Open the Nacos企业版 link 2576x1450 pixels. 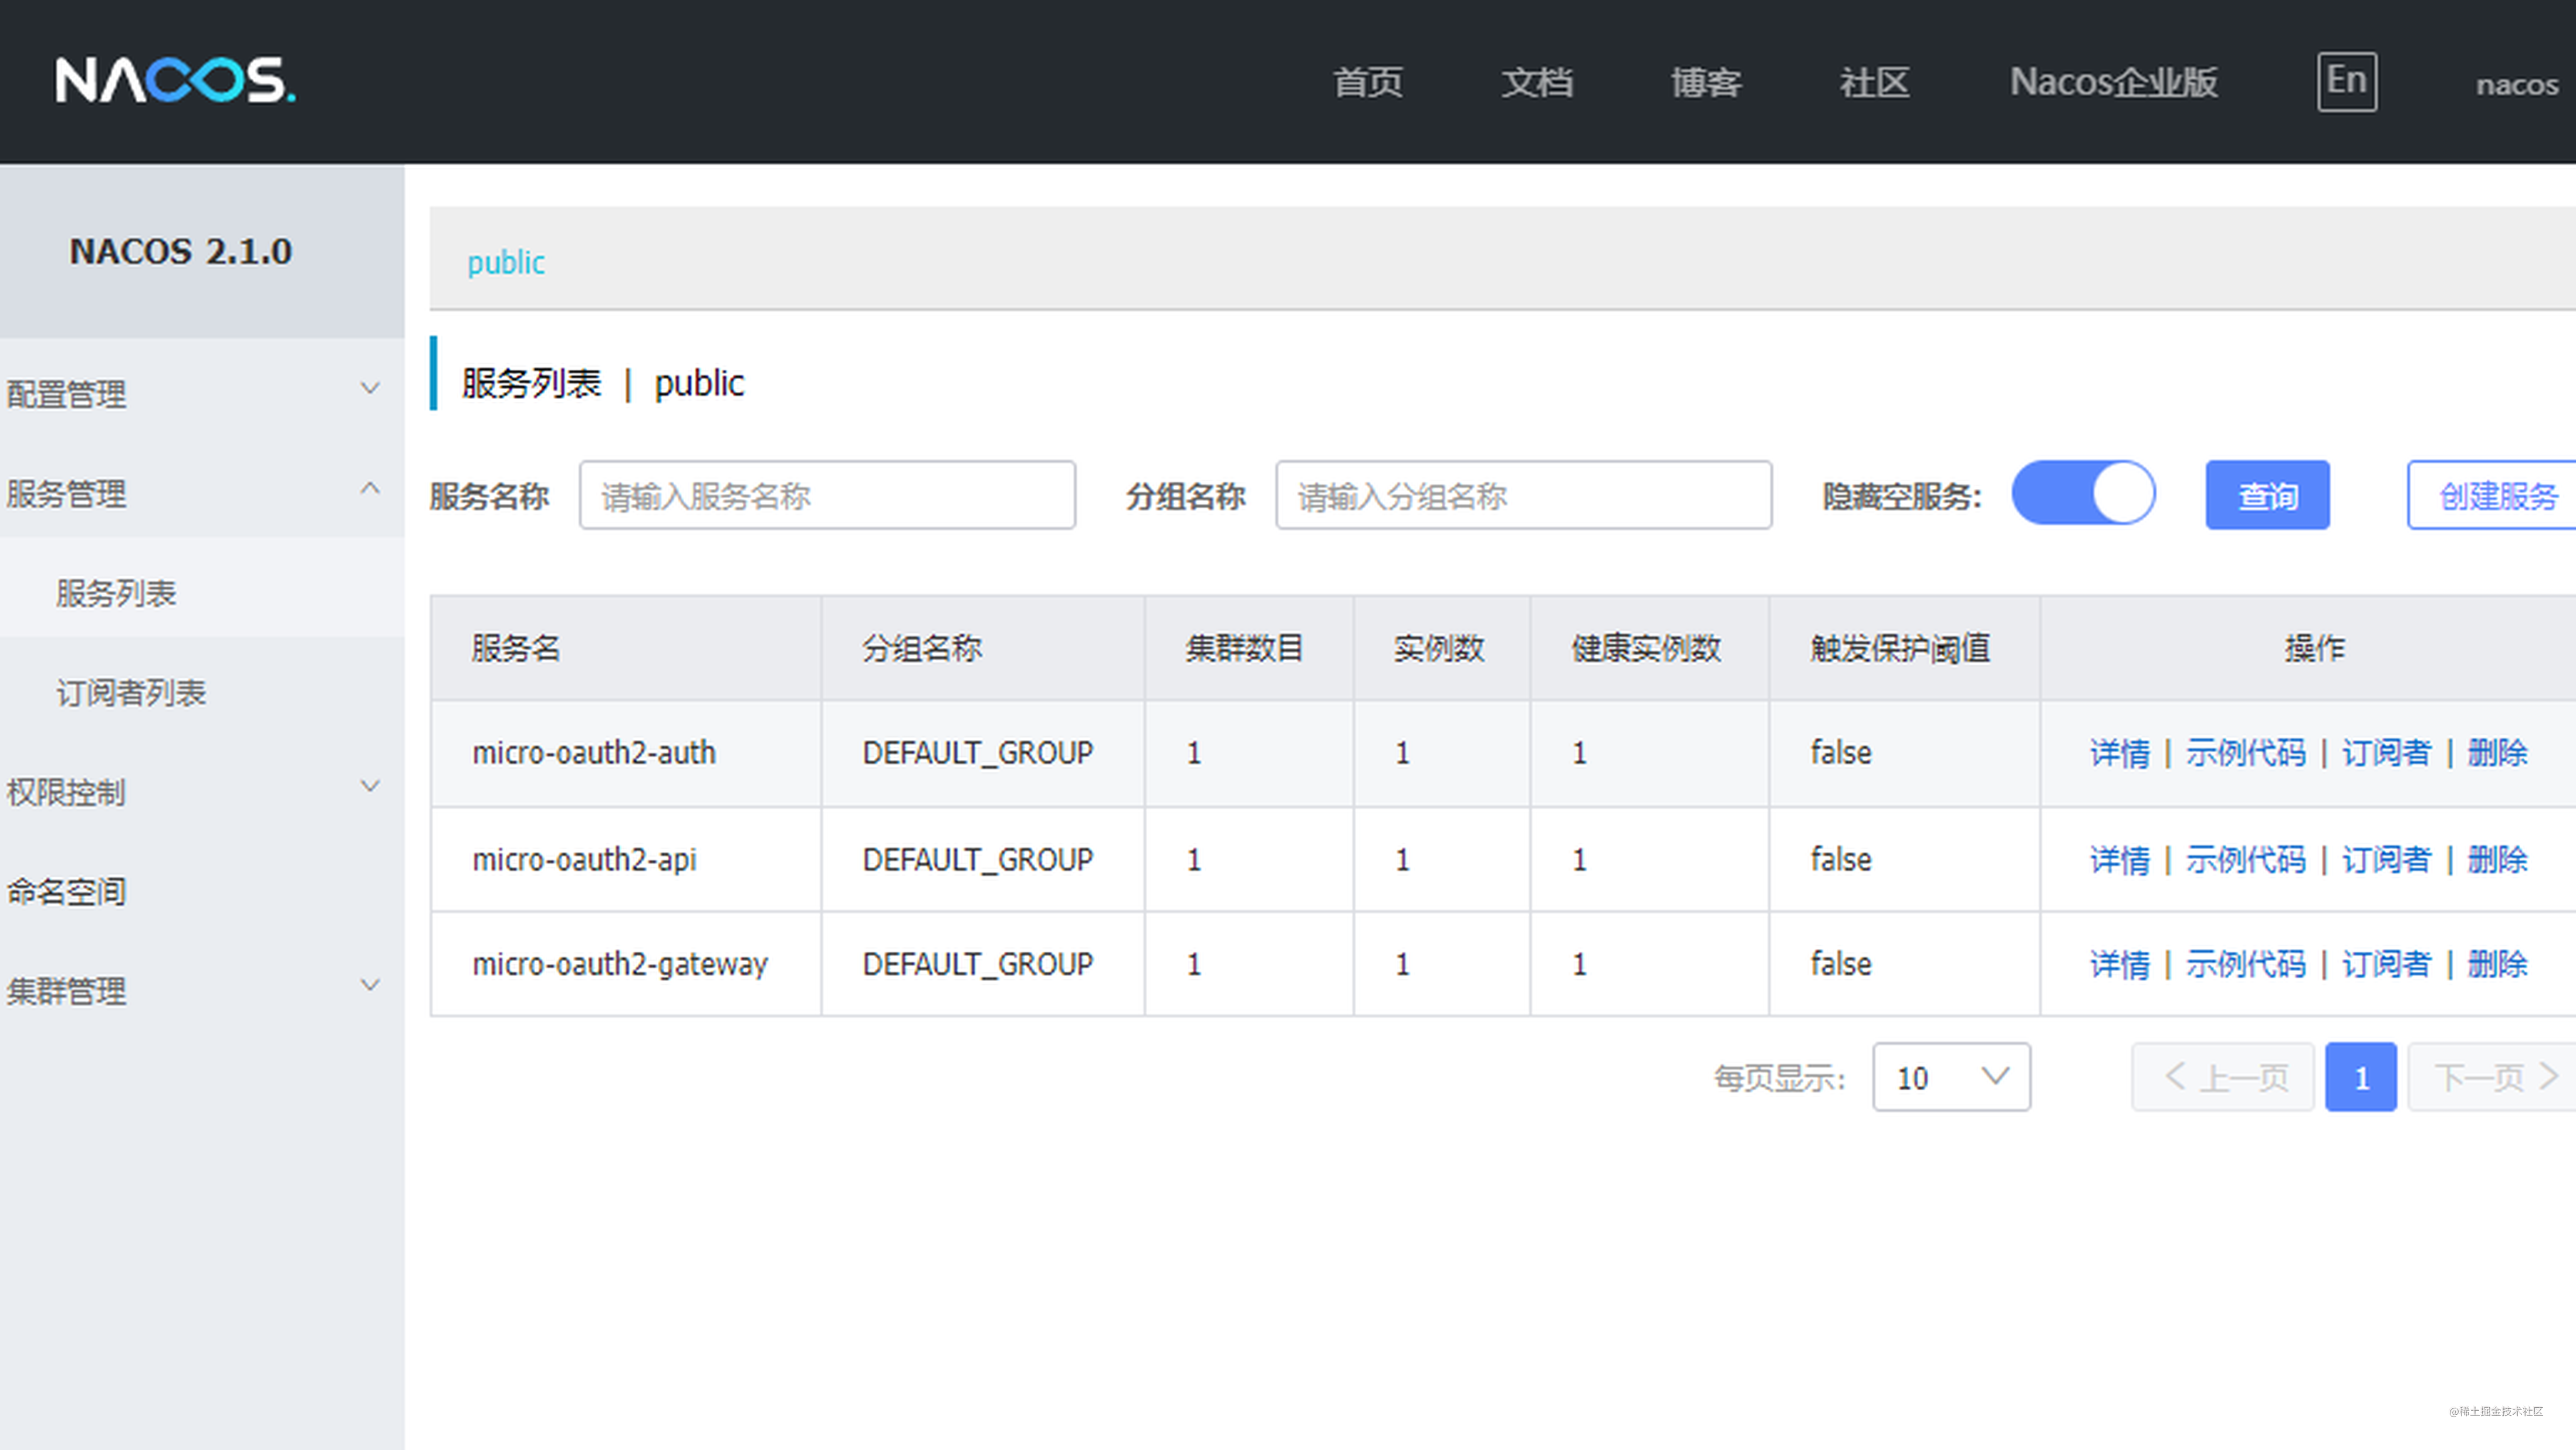2114,82
